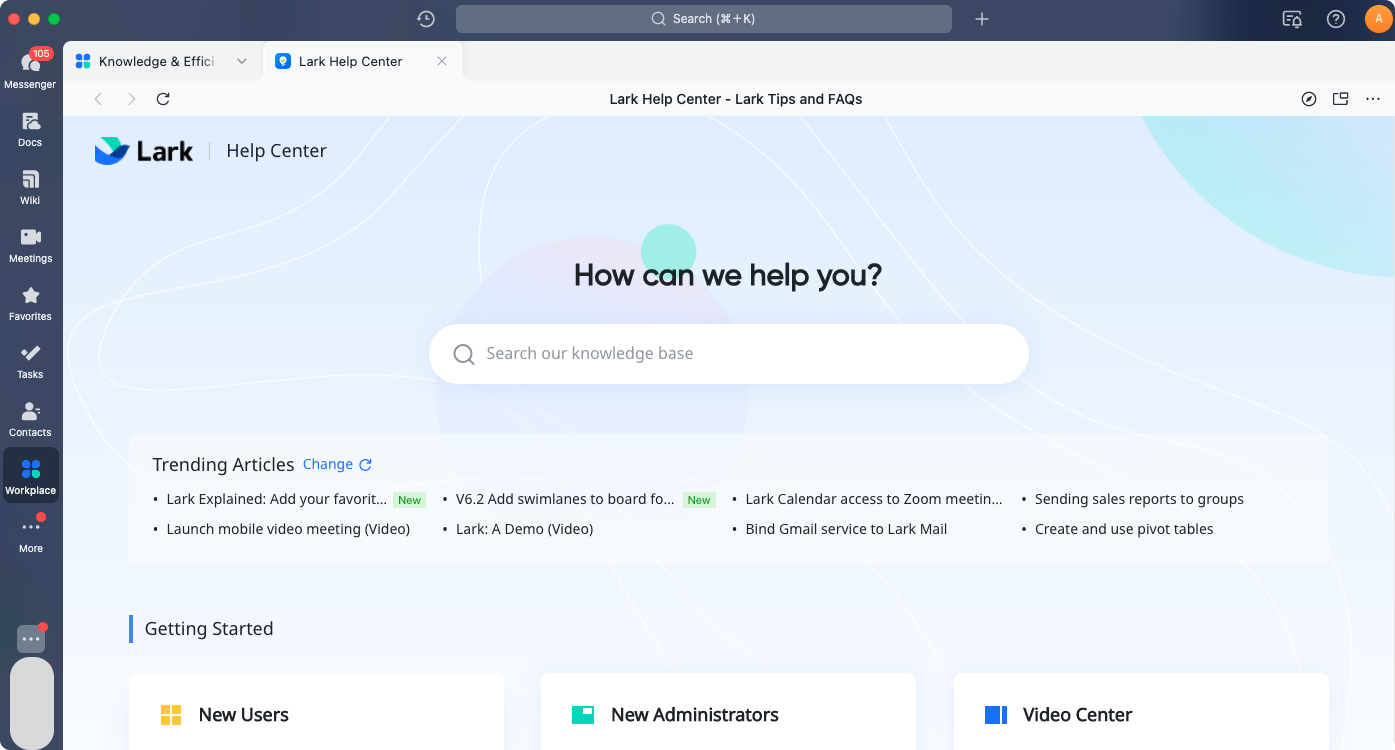Expand the More sidebar menu
This screenshot has width=1395, height=750.
[x=31, y=534]
